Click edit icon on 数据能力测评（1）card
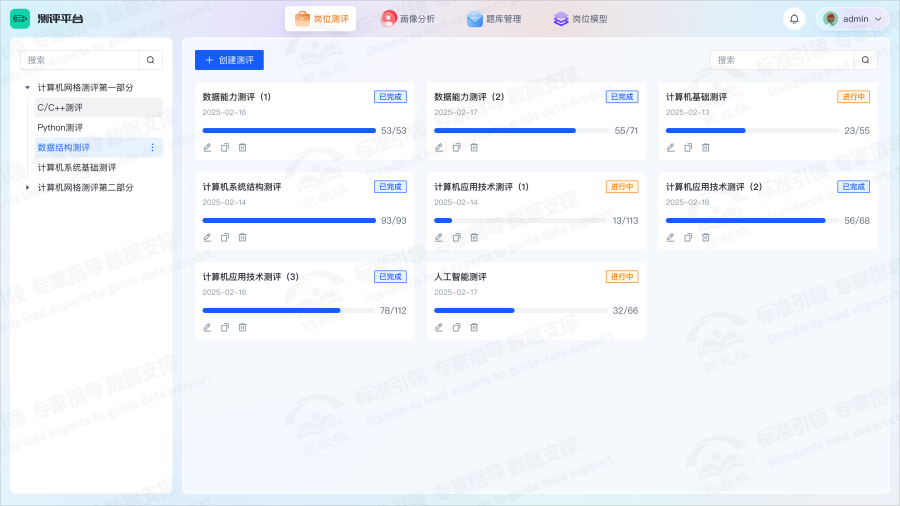This screenshot has width=900, height=506. point(207,147)
